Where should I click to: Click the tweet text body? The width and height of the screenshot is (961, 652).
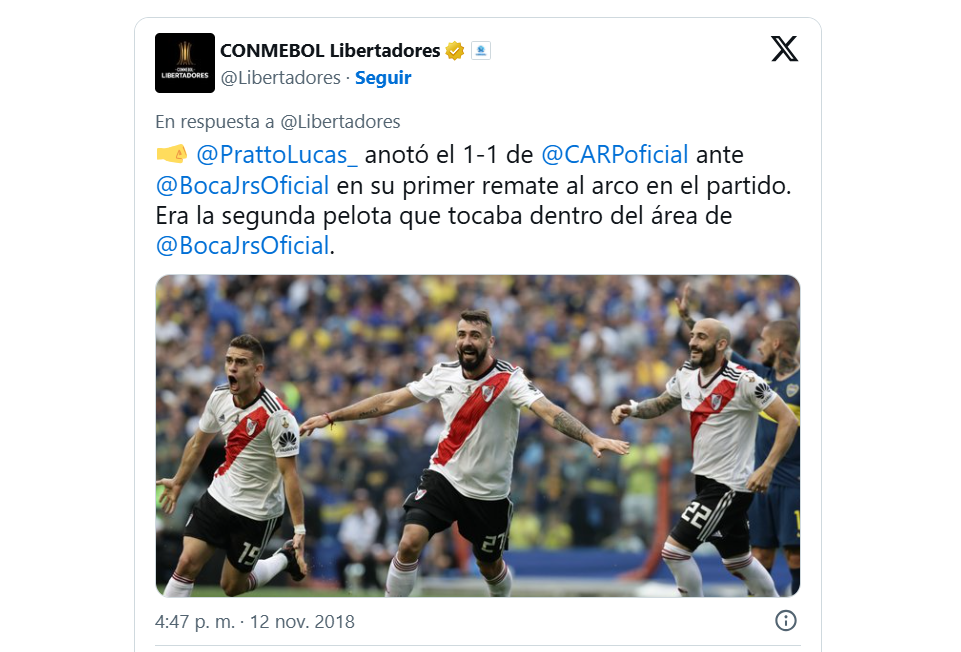point(474,200)
